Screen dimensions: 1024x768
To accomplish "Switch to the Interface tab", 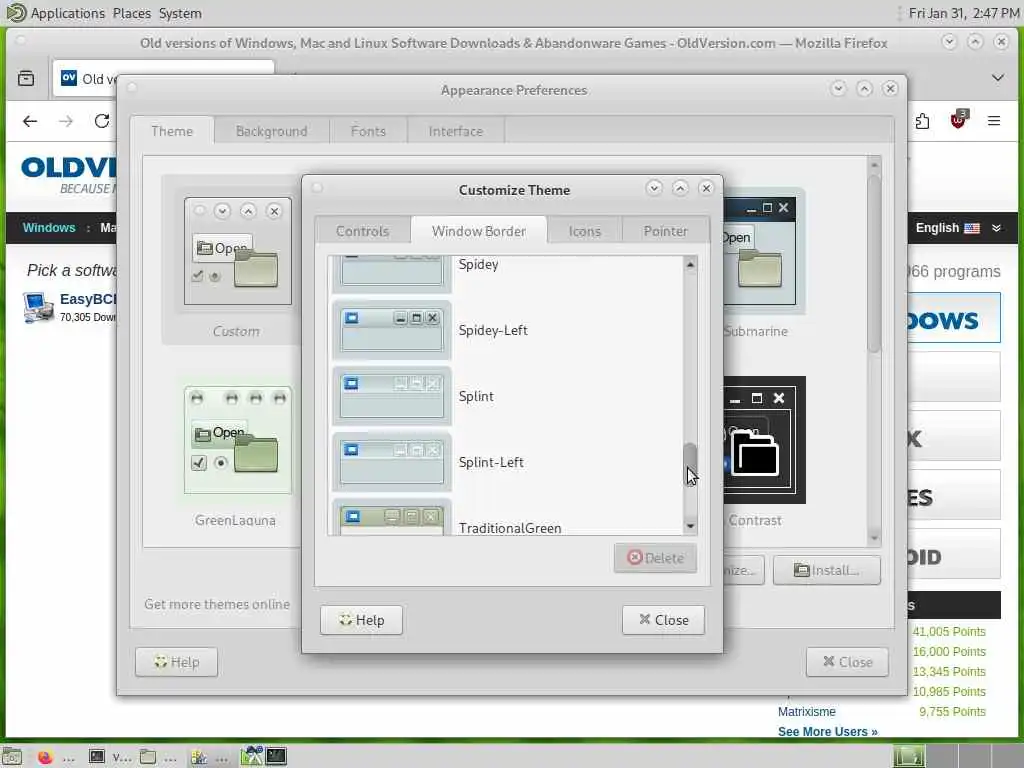I will coord(456,131).
